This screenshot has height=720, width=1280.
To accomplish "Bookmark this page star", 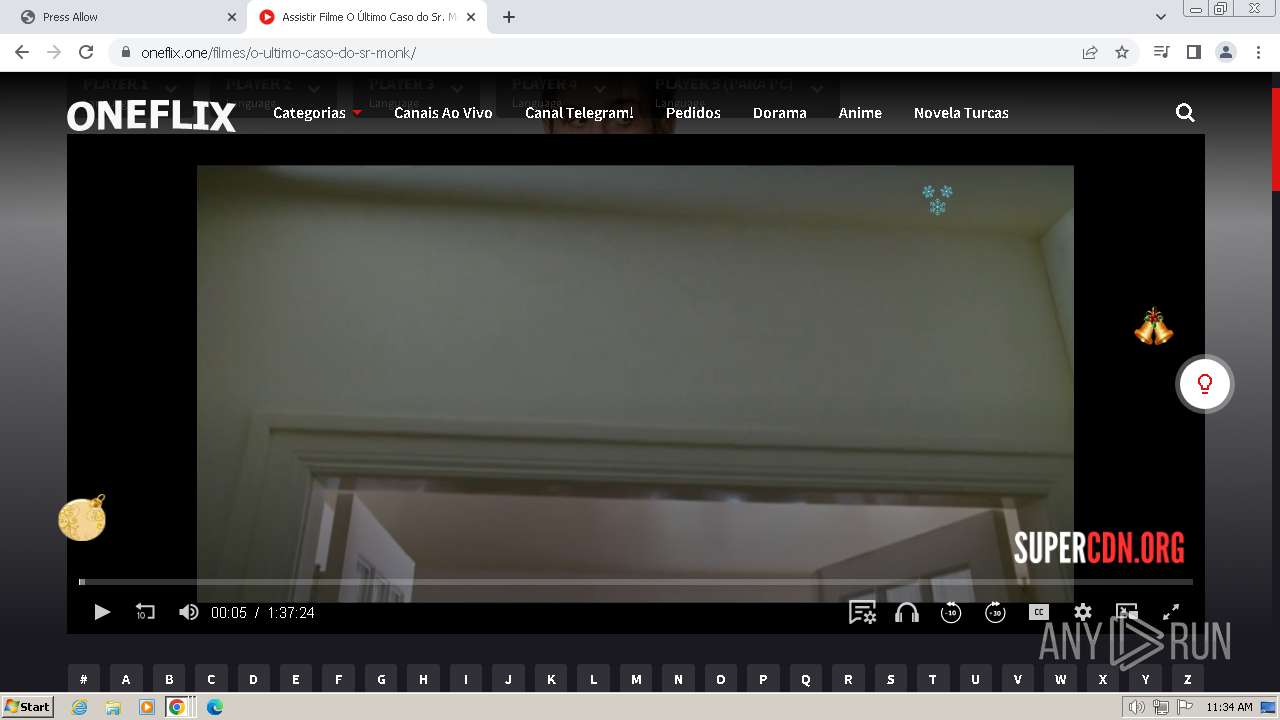I will point(1122,52).
